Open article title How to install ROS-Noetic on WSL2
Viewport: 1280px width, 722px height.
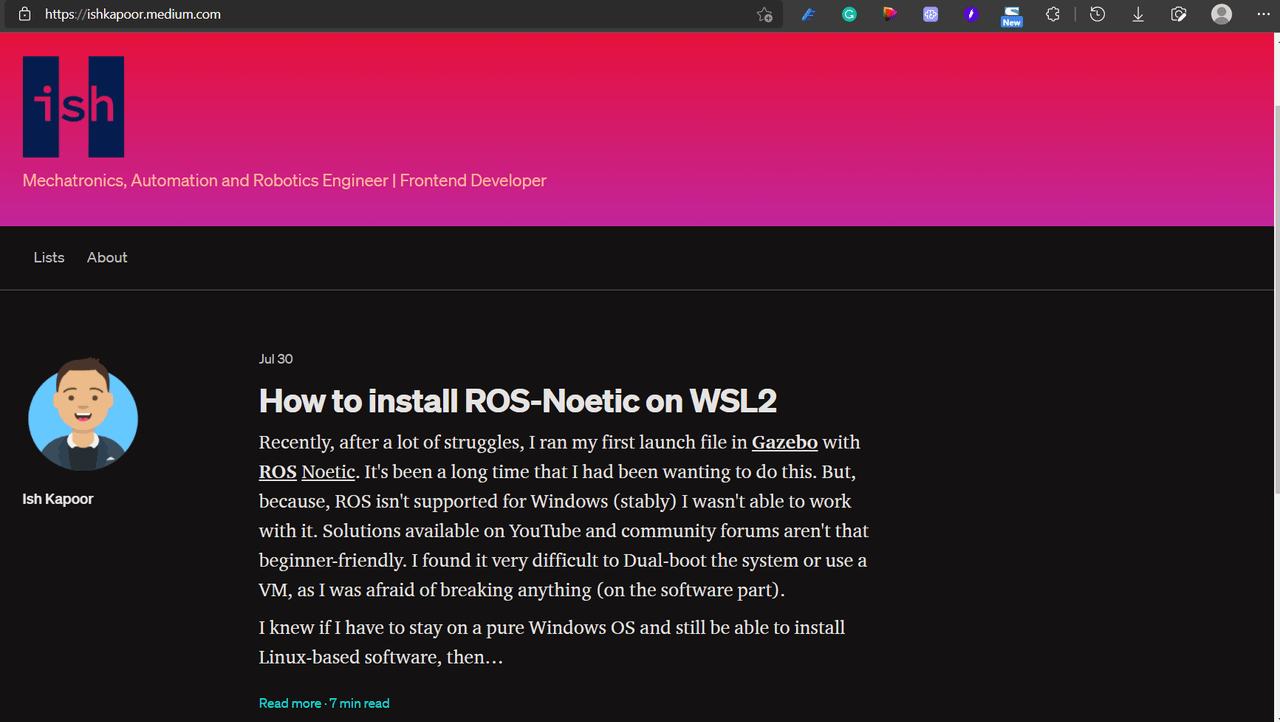click(x=518, y=401)
